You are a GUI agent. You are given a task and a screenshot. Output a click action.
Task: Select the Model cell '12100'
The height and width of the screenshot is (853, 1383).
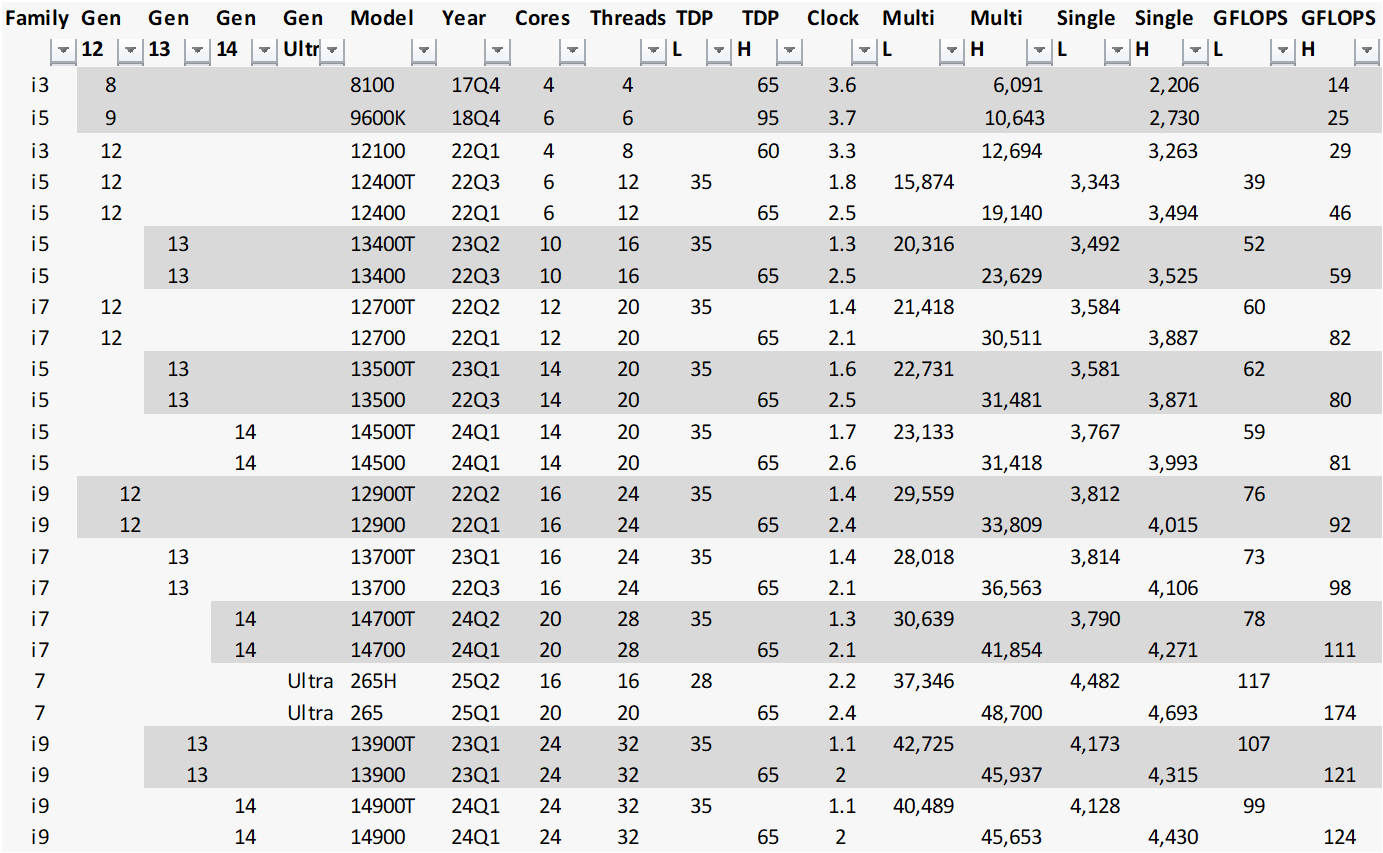(x=377, y=152)
